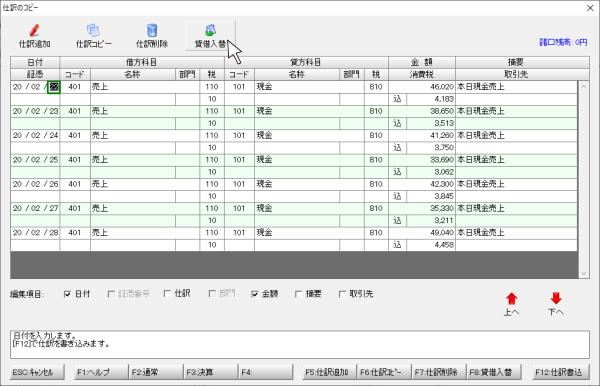Click amount cell 46,020
Viewport: 600px width, 386px height.
(422, 87)
